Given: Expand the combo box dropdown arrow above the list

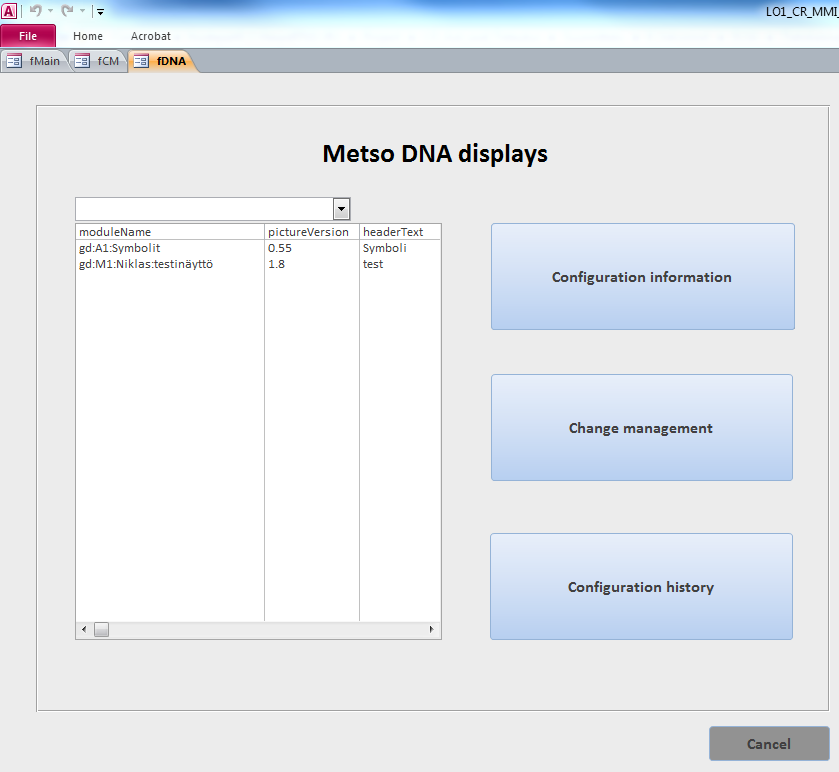Looking at the screenshot, I should (x=341, y=209).
